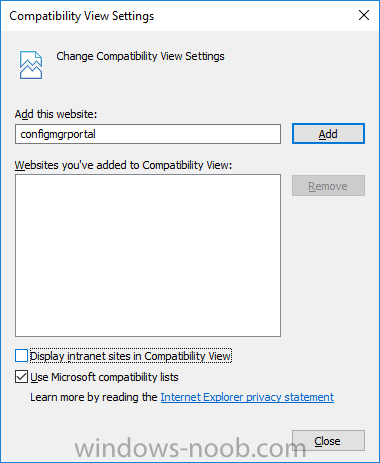The image size is (380, 463).
Task: Click the greyed-out Remove button
Action: (328, 186)
